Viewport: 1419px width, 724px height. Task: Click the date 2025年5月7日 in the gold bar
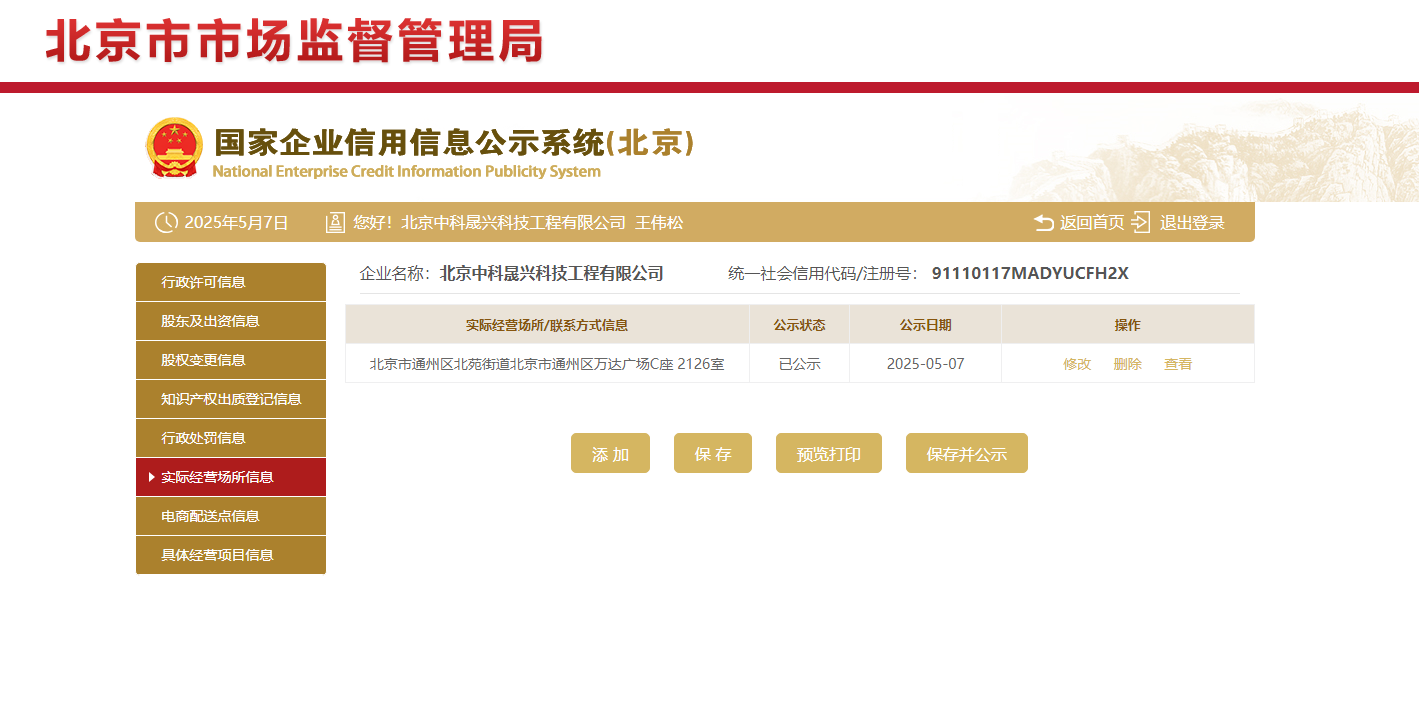coord(236,222)
